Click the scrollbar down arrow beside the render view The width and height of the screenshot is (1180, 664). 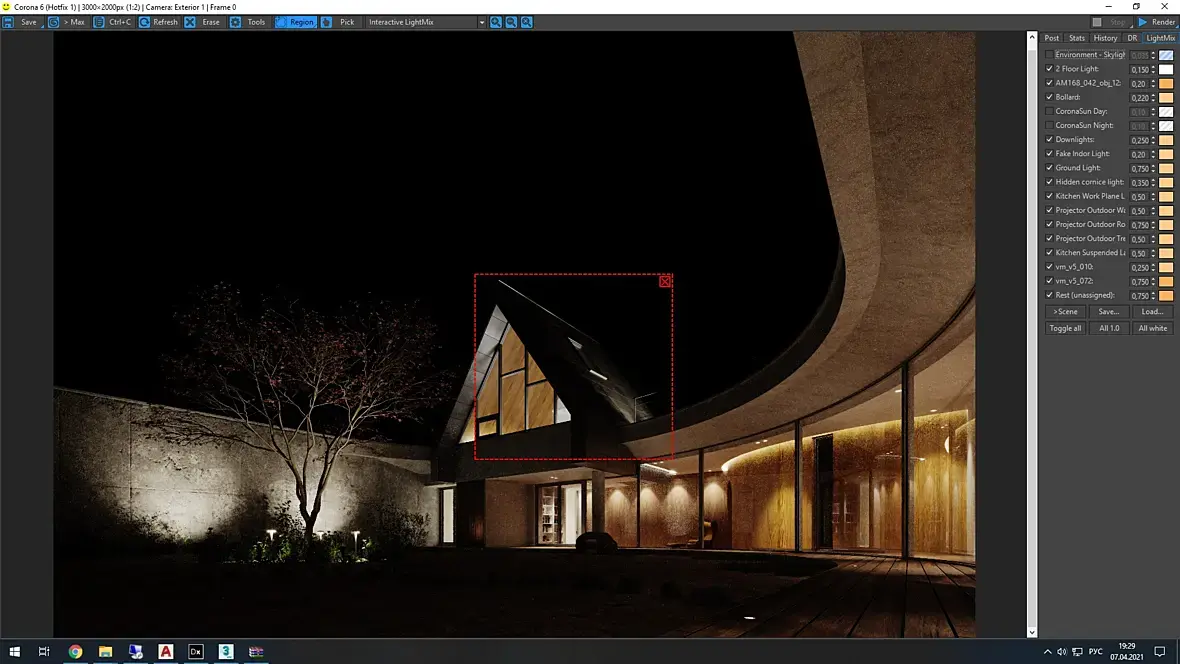pos(1032,632)
